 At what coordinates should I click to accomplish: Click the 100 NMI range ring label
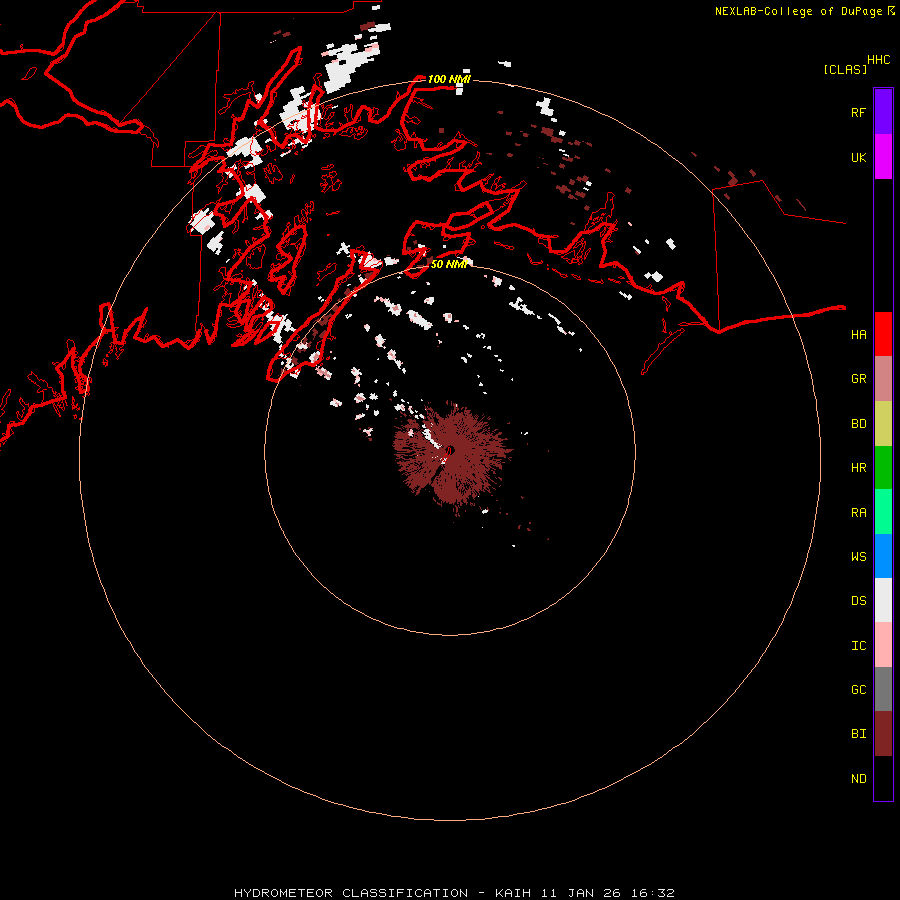[x=449, y=79]
